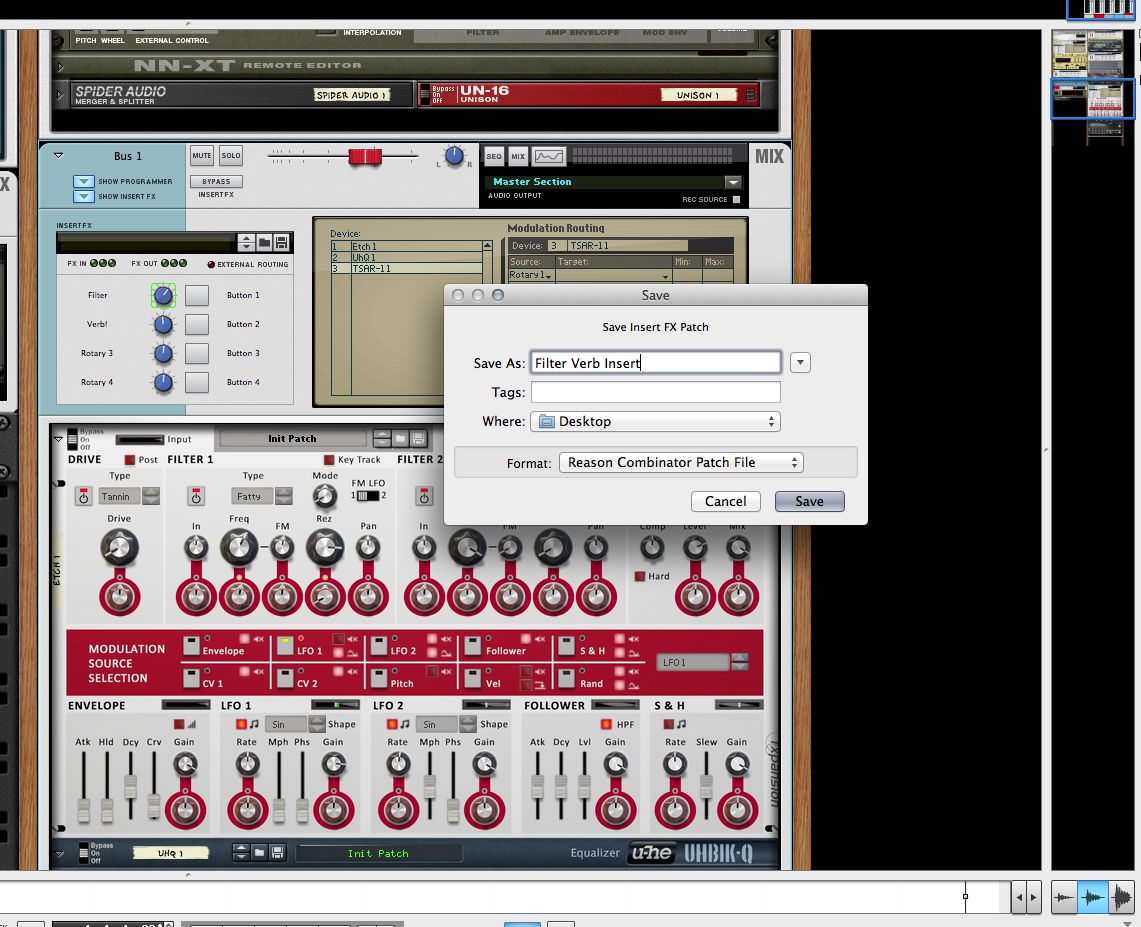This screenshot has height=927, width=1141.
Task: Open the UHQ 1 browse patch folder icon
Action: click(259, 852)
